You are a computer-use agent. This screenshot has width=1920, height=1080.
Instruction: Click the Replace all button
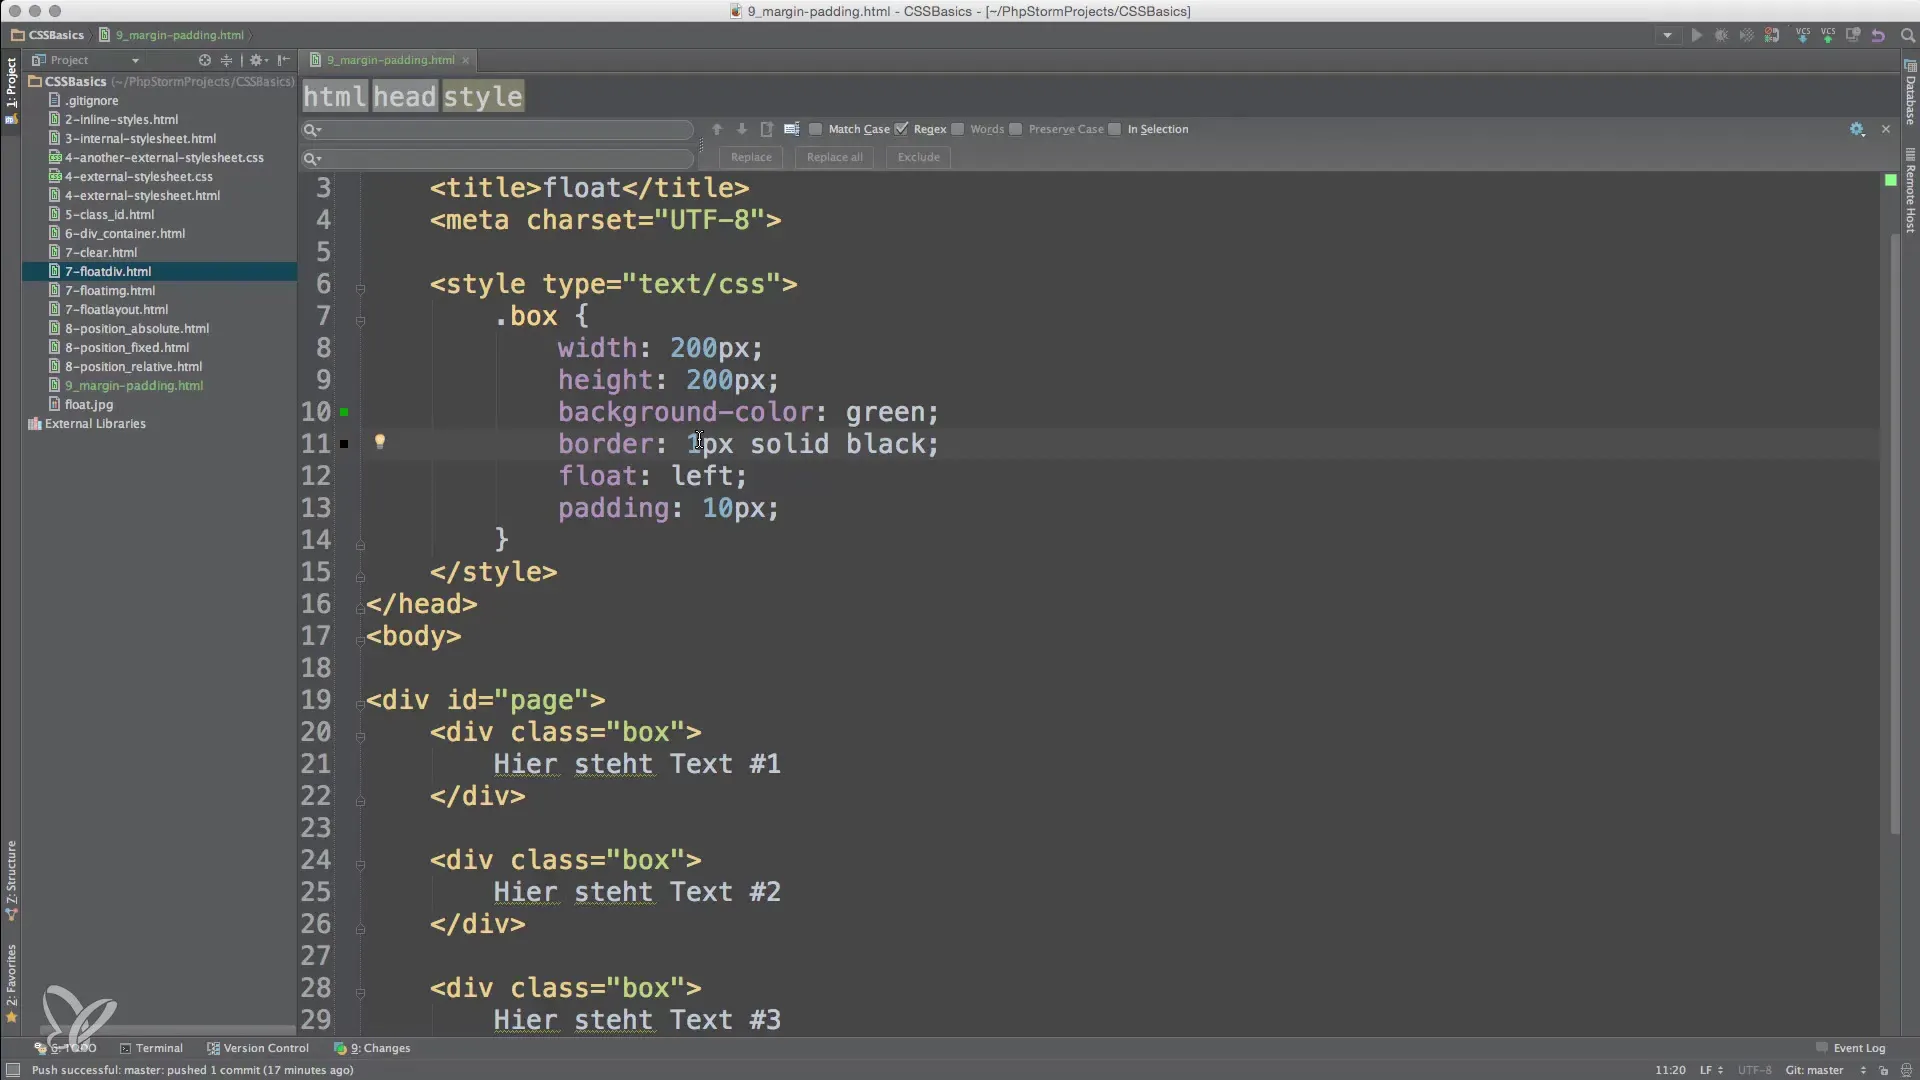(834, 157)
